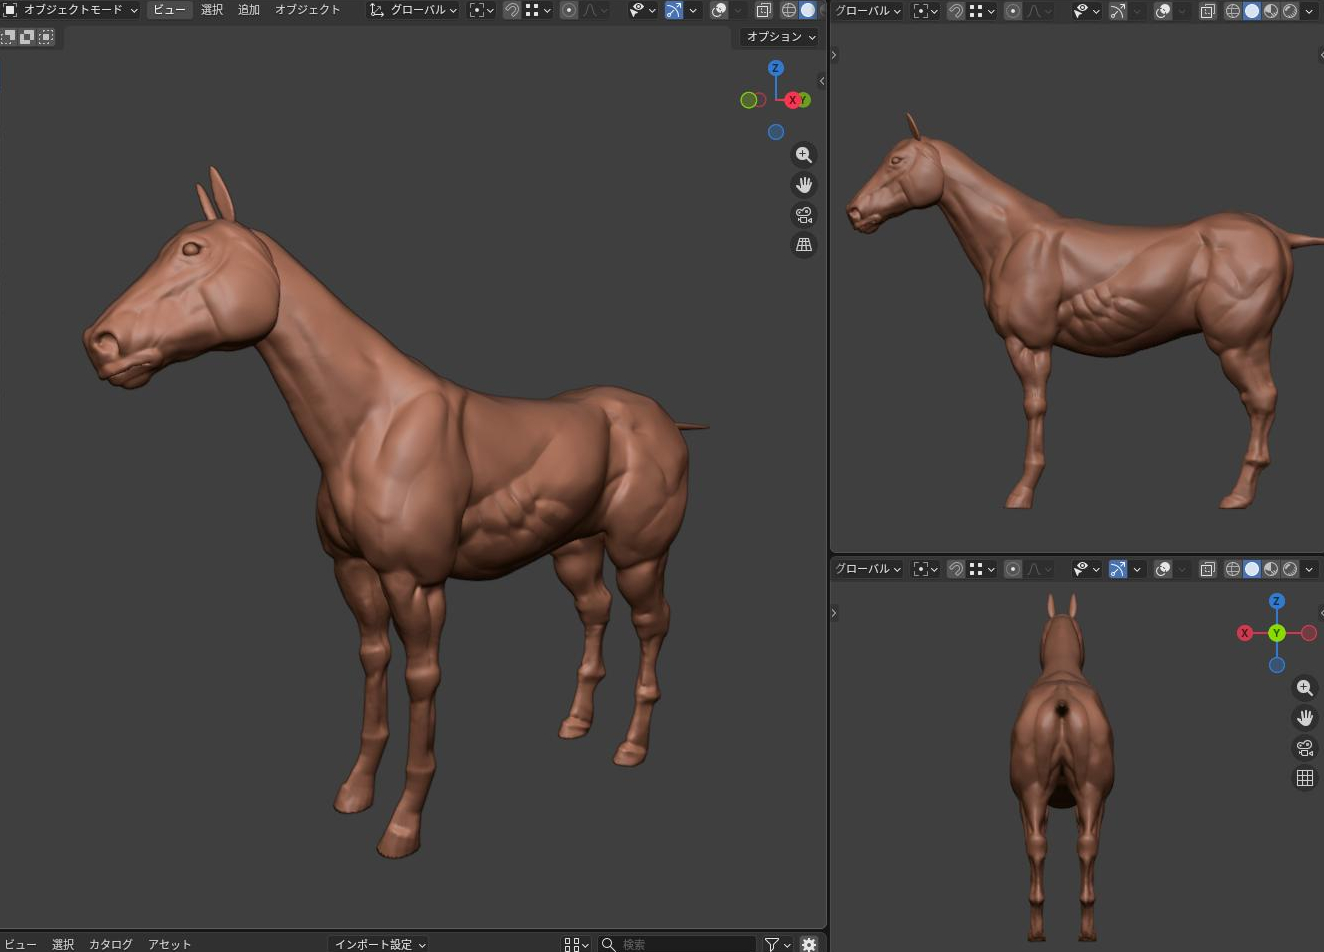Click the blue Z axis on main gizmo
The image size is (1324, 952).
(x=775, y=68)
